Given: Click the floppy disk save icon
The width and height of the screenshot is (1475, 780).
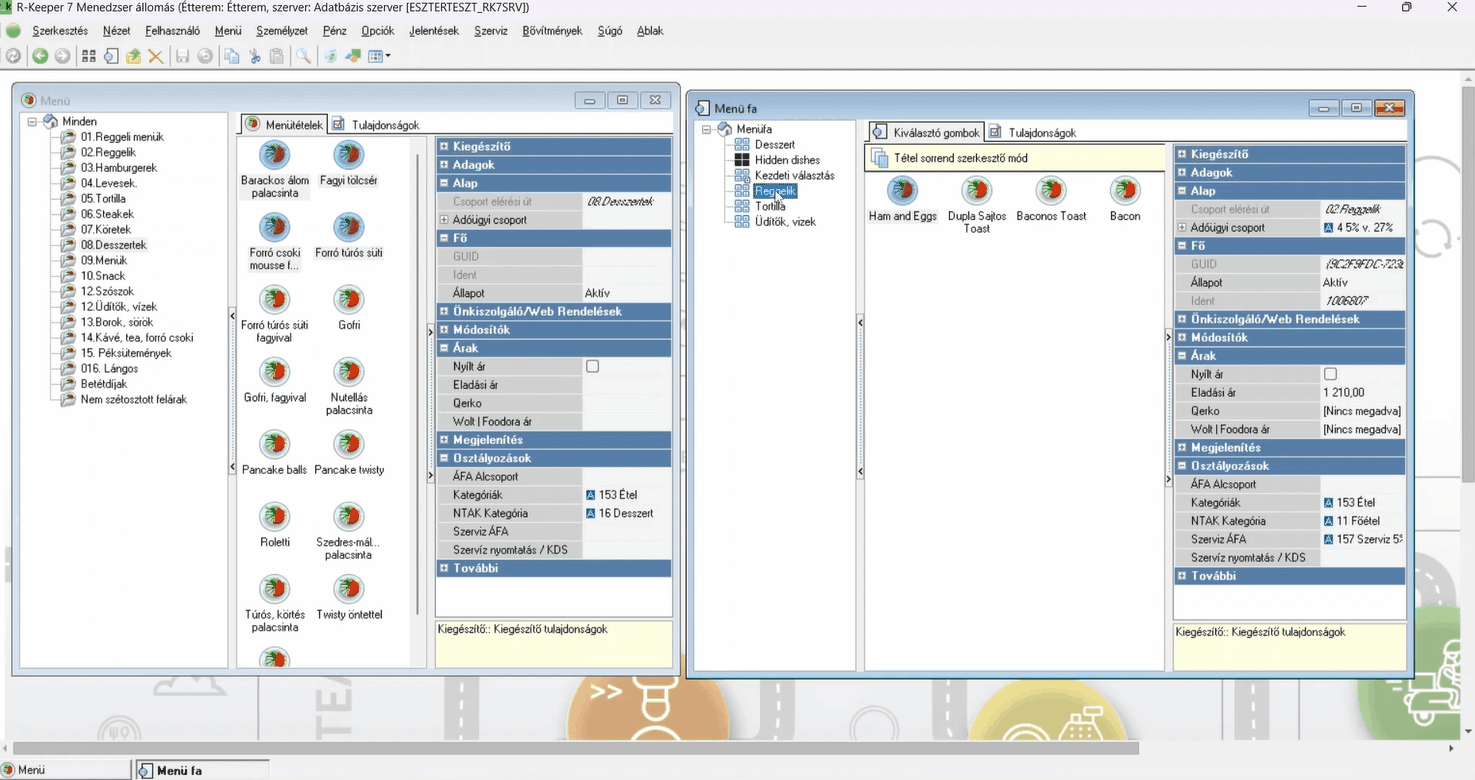Looking at the screenshot, I should [182, 56].
